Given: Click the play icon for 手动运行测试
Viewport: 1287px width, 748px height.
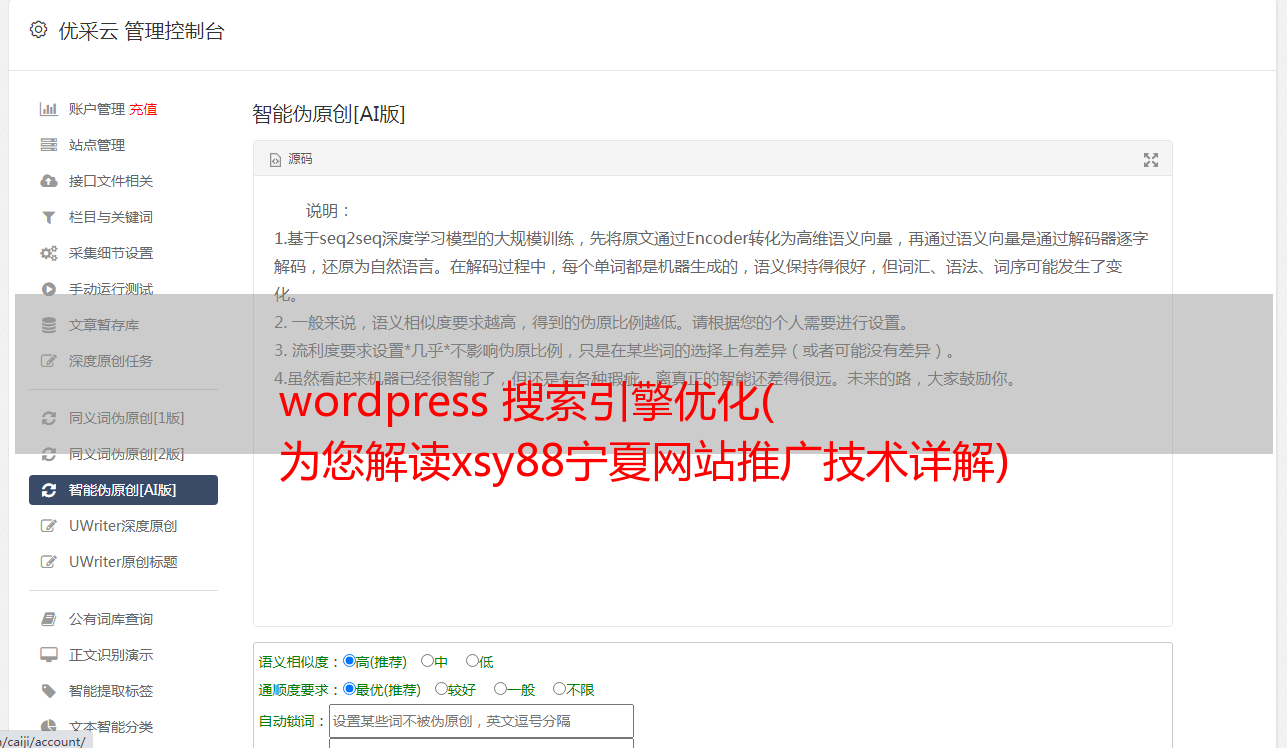Looking at the screenshot, I should (x=48, y=289).
